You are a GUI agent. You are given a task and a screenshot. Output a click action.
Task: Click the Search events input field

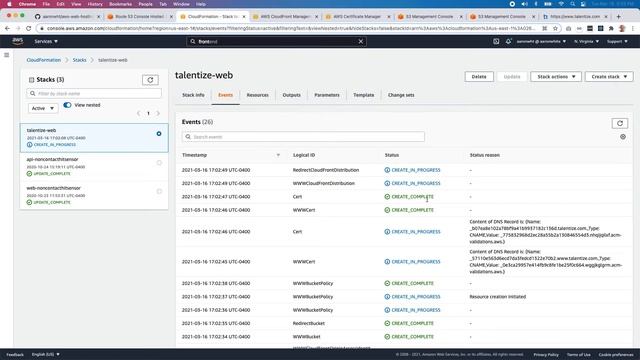(303, 137)
